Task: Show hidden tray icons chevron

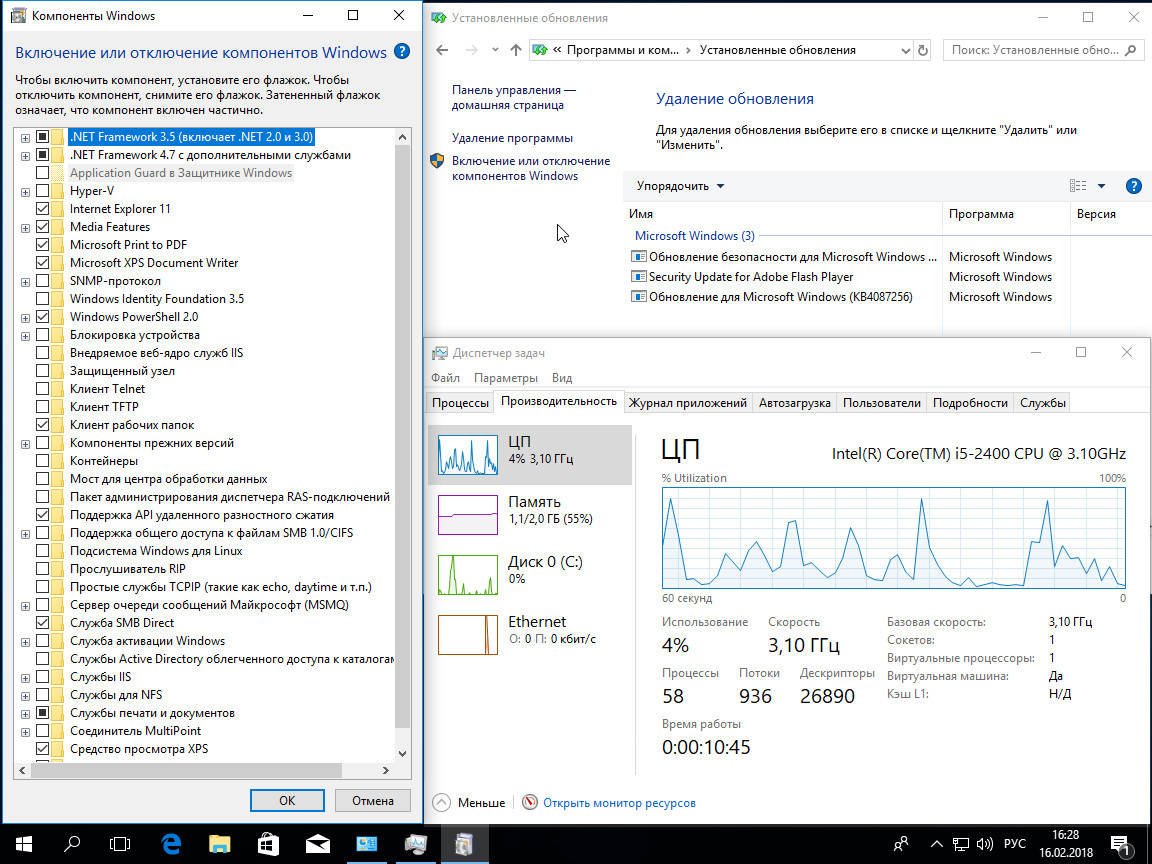Action: click(x=936, y=844)
